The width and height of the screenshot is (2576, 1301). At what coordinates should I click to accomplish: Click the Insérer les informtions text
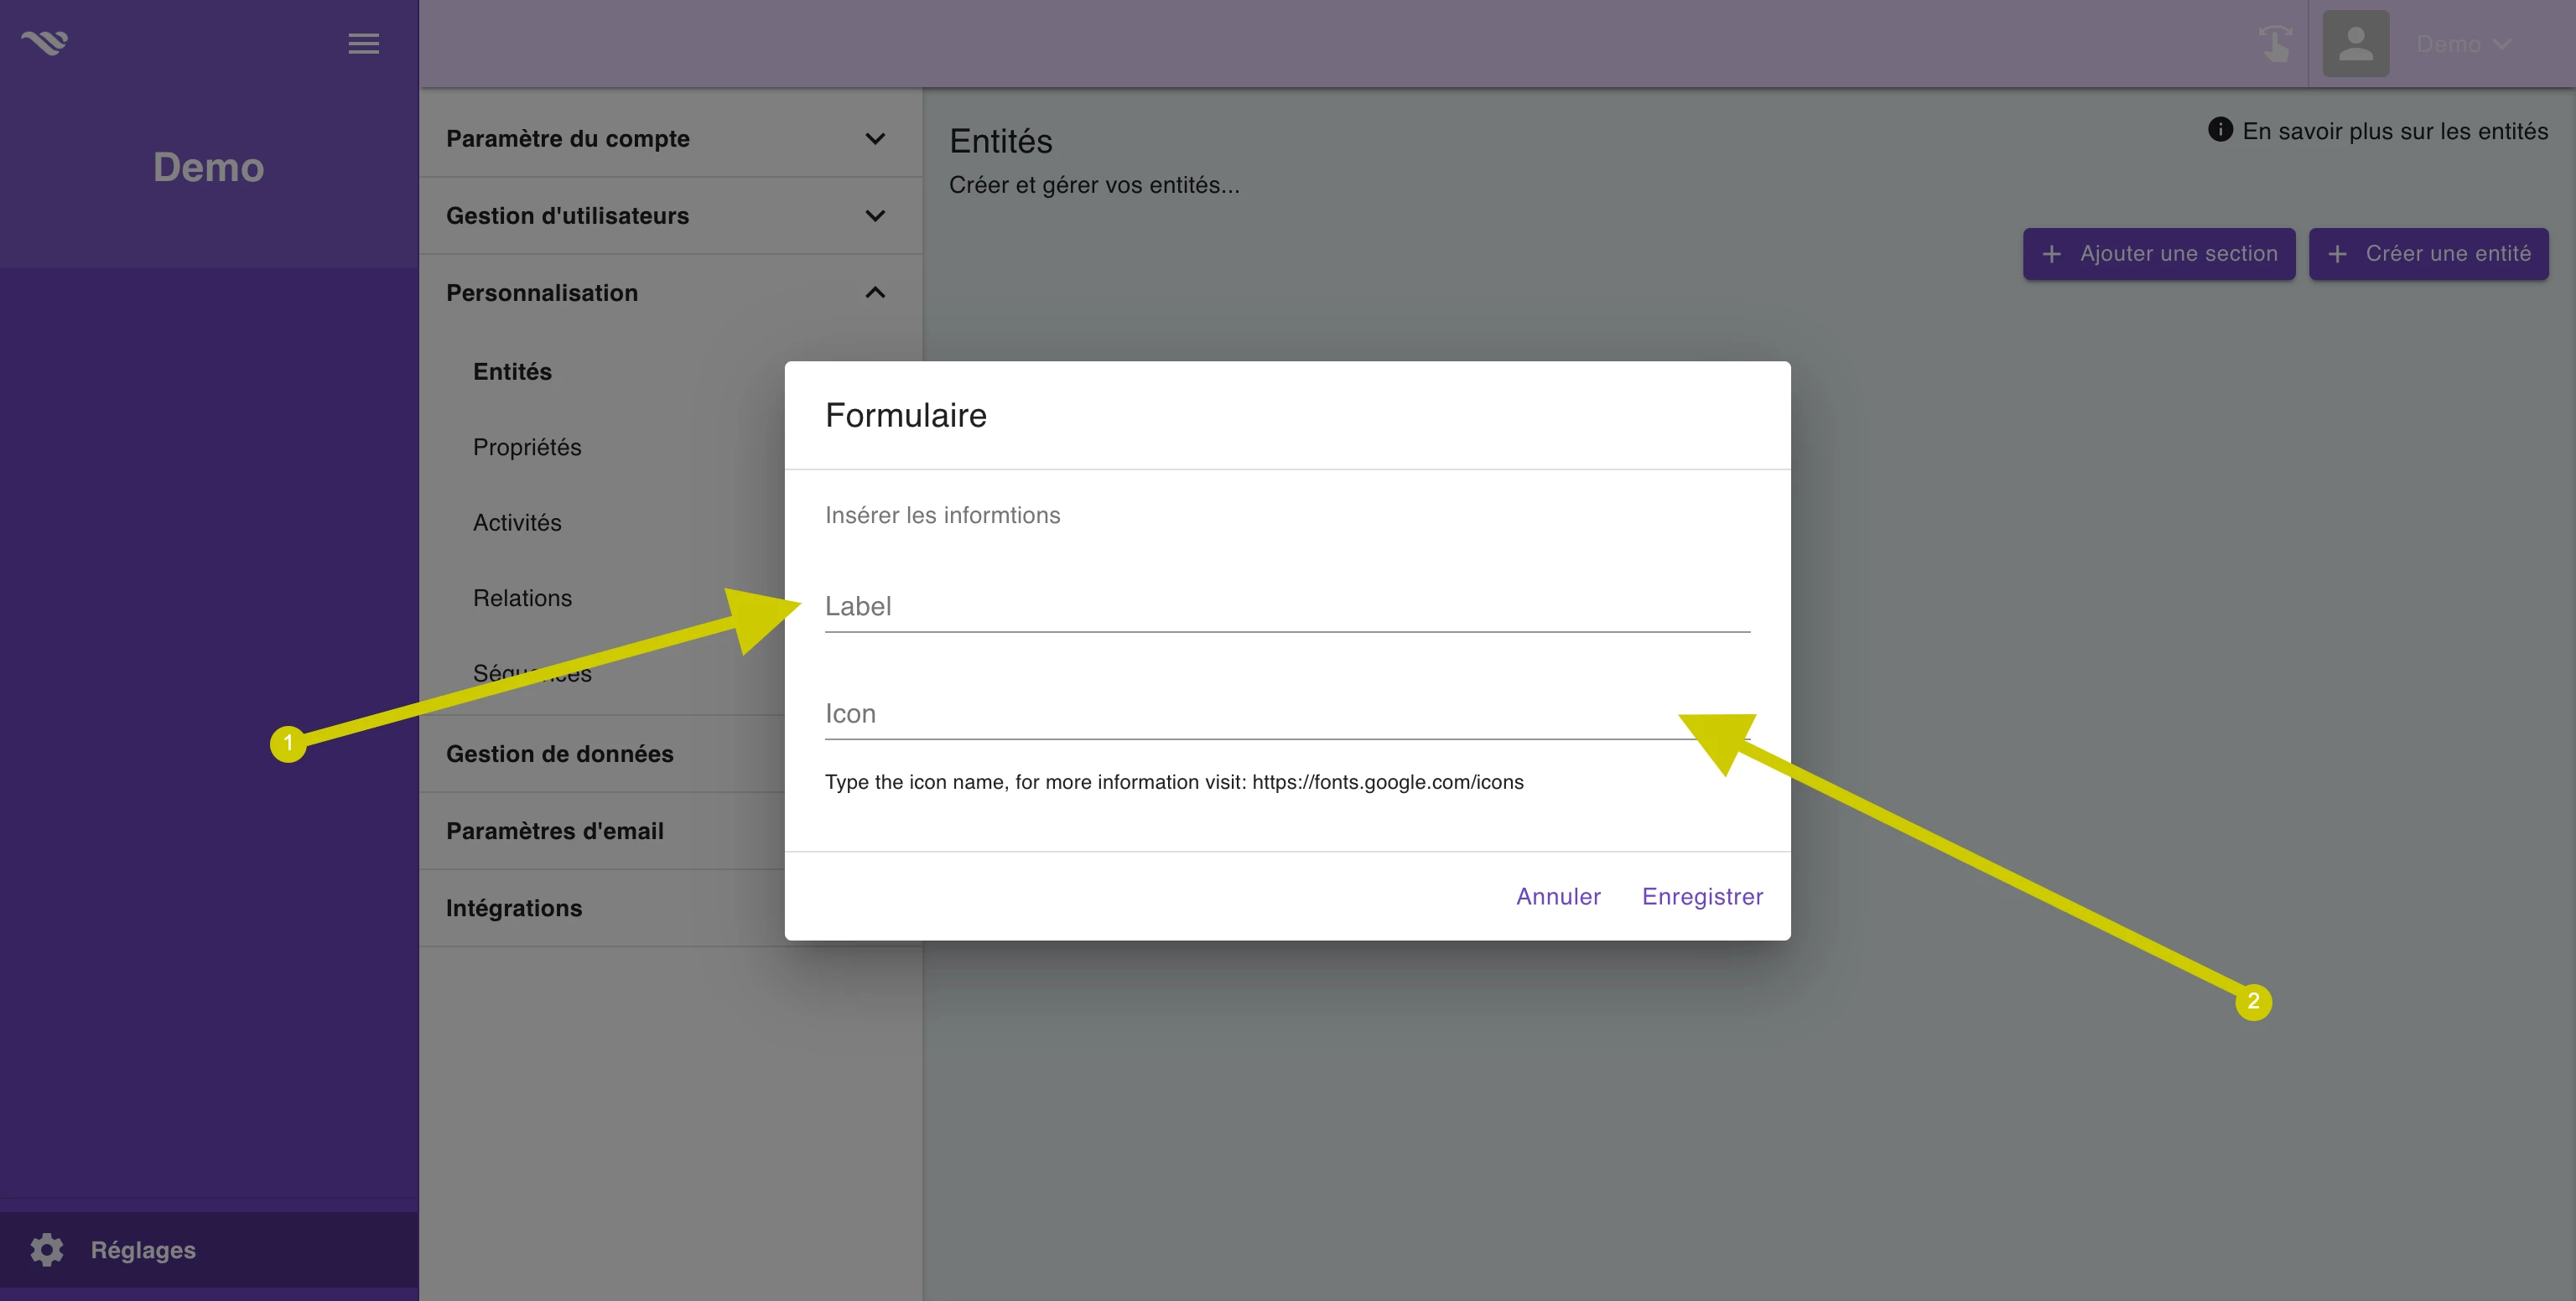point(942,515)
